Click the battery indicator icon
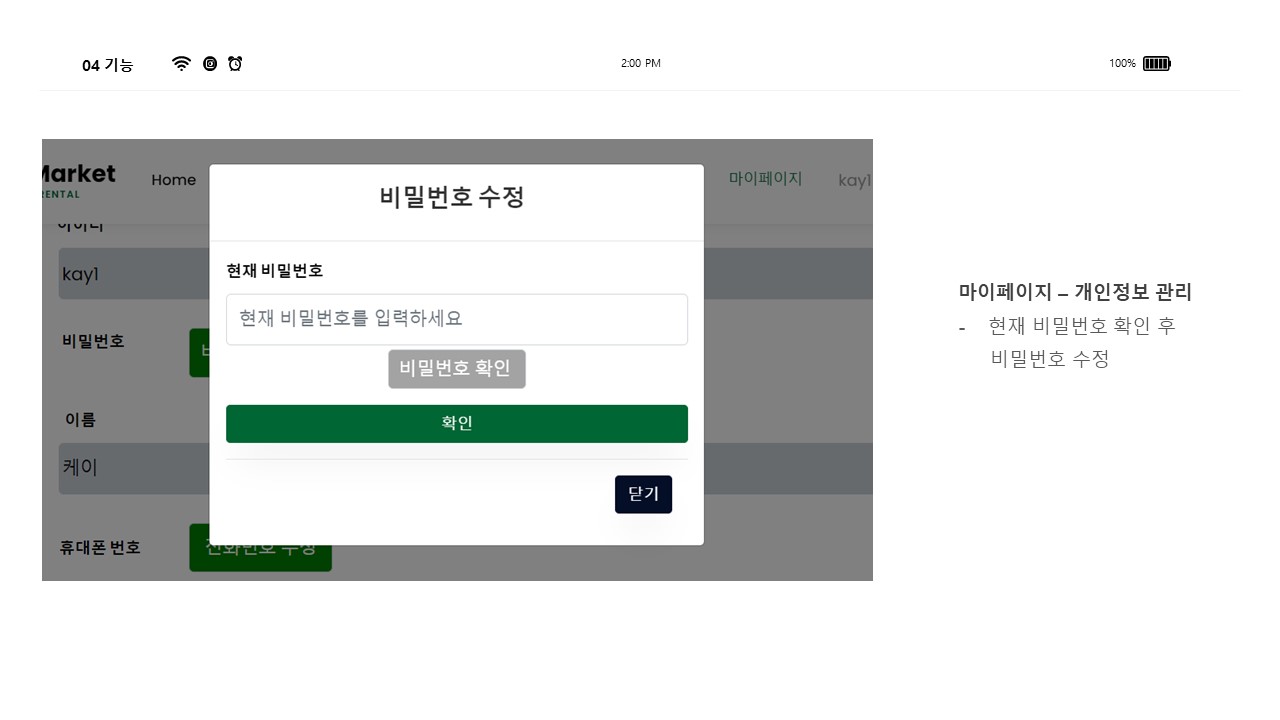1280x720 pixels. point(1157,63)
